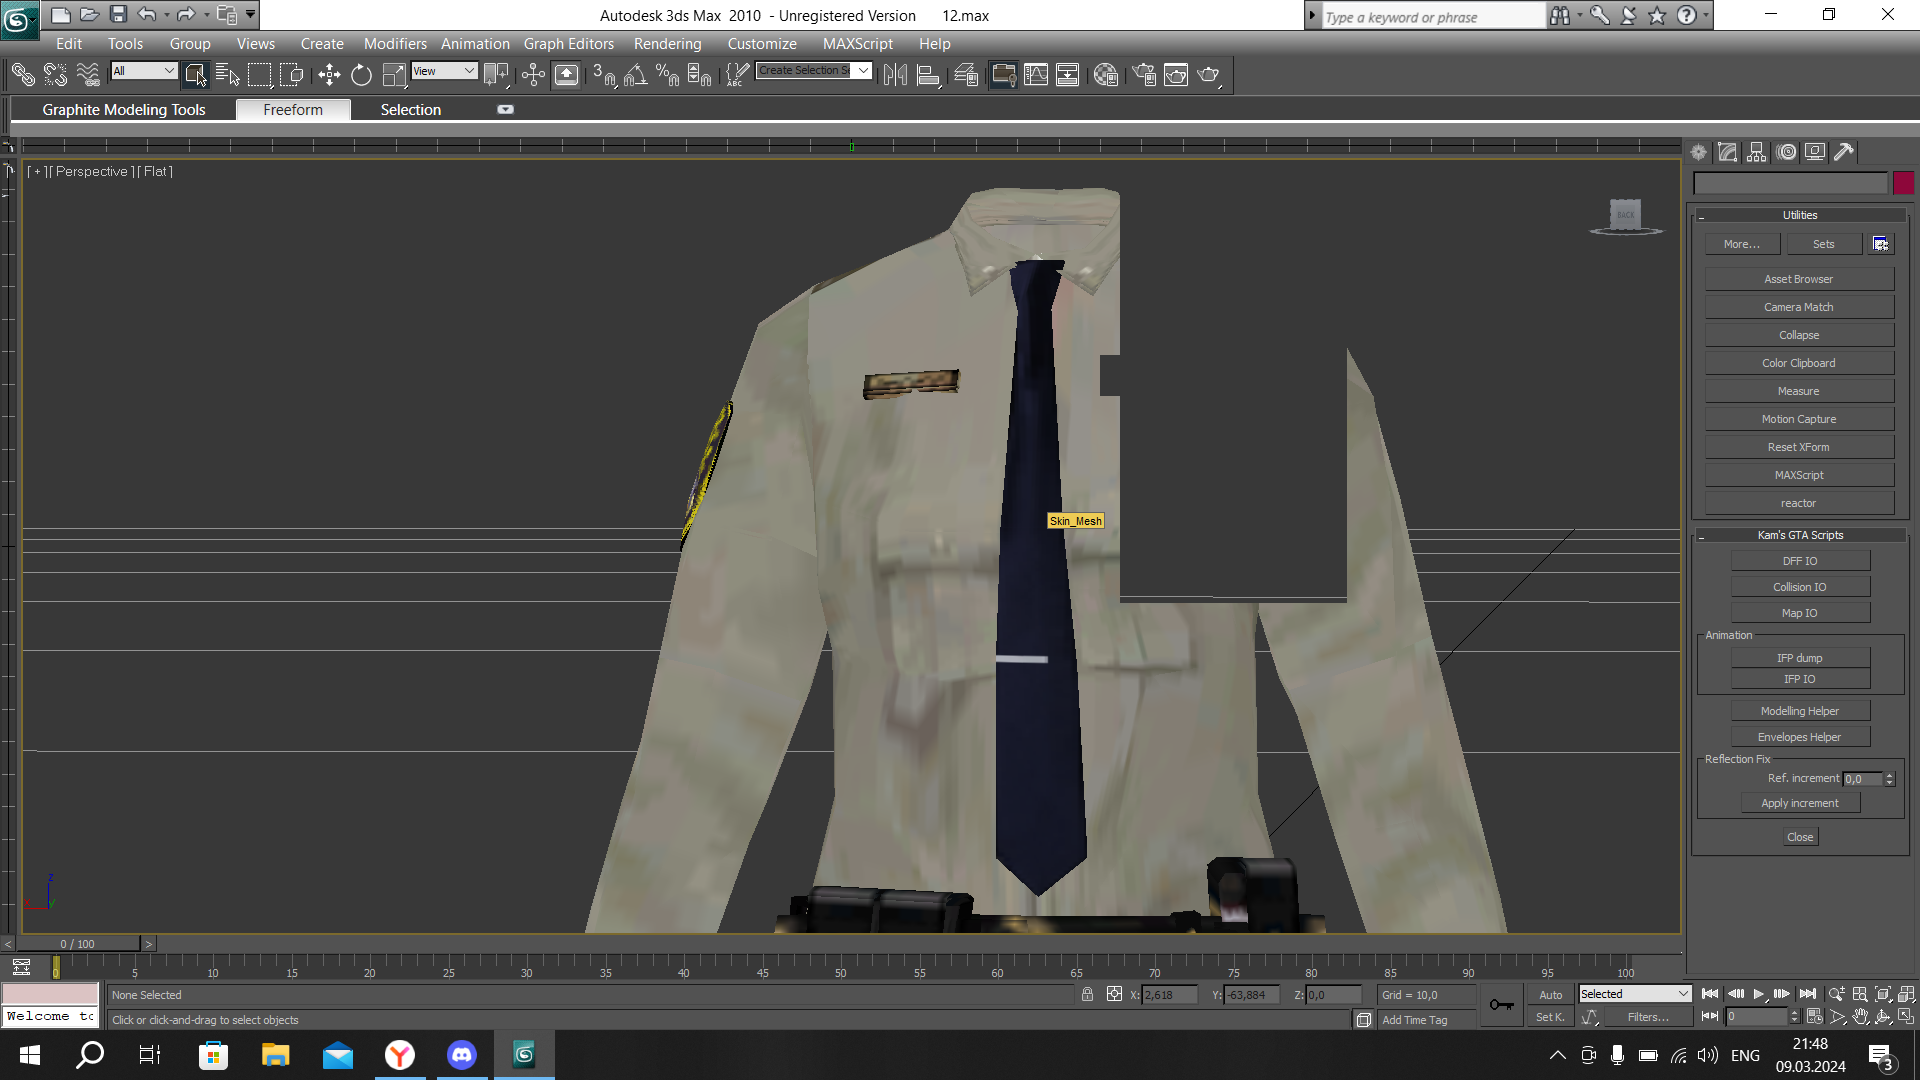Viewport: 1920px width, 1080px height.
Task: Click the DFF IO button
Action: coord(1799,561)
